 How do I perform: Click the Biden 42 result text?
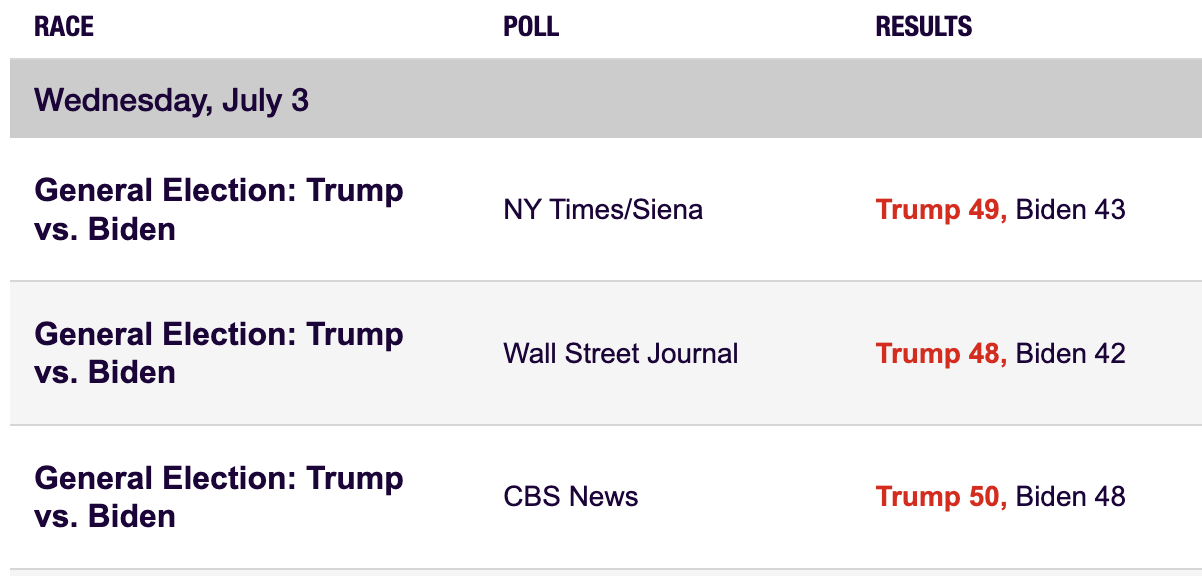[x=1070, y=353]
